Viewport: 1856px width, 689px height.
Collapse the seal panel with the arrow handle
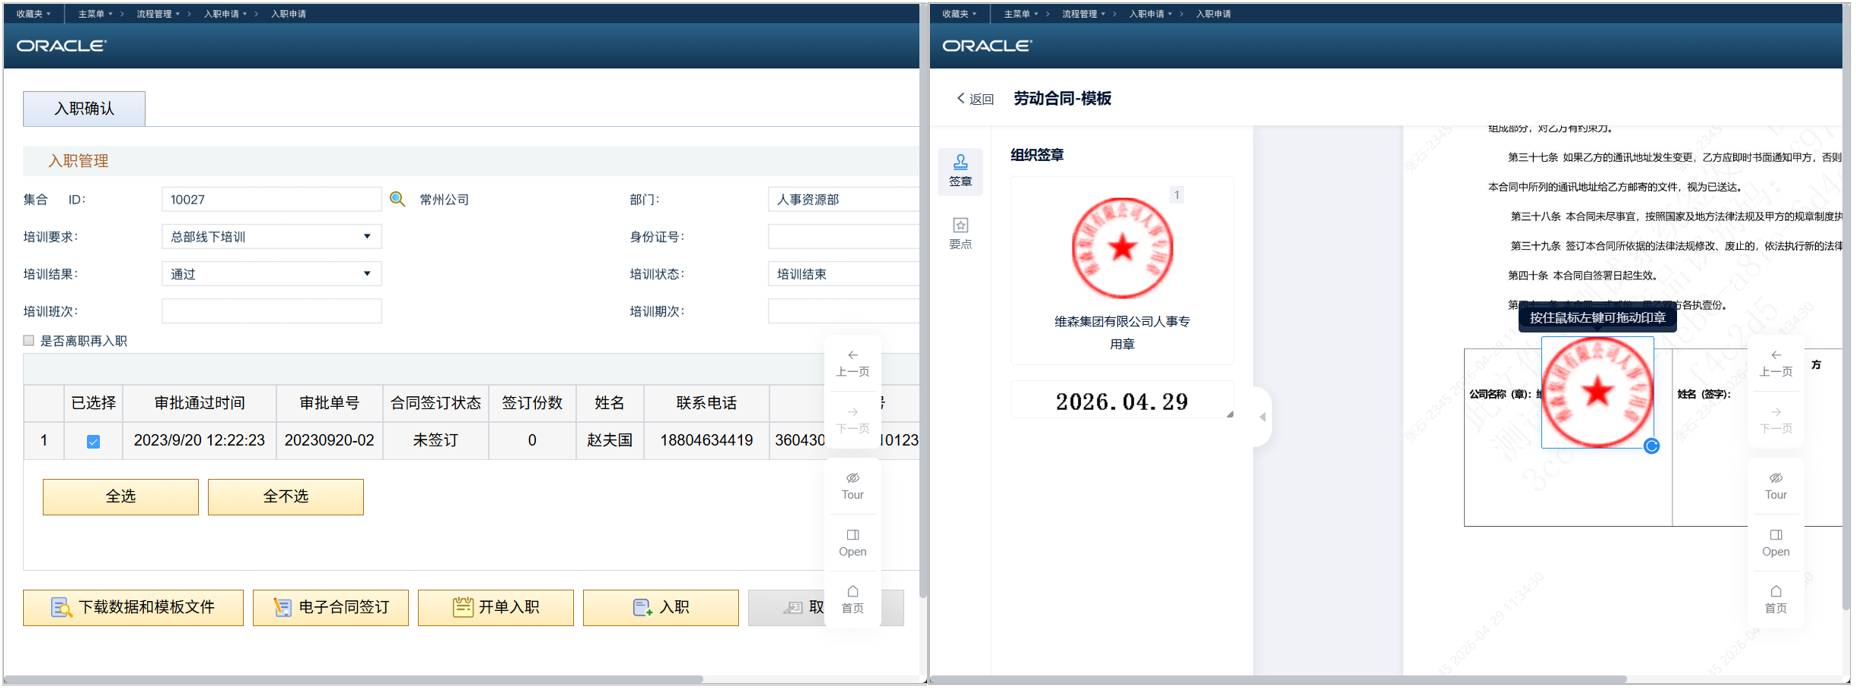1262,417
